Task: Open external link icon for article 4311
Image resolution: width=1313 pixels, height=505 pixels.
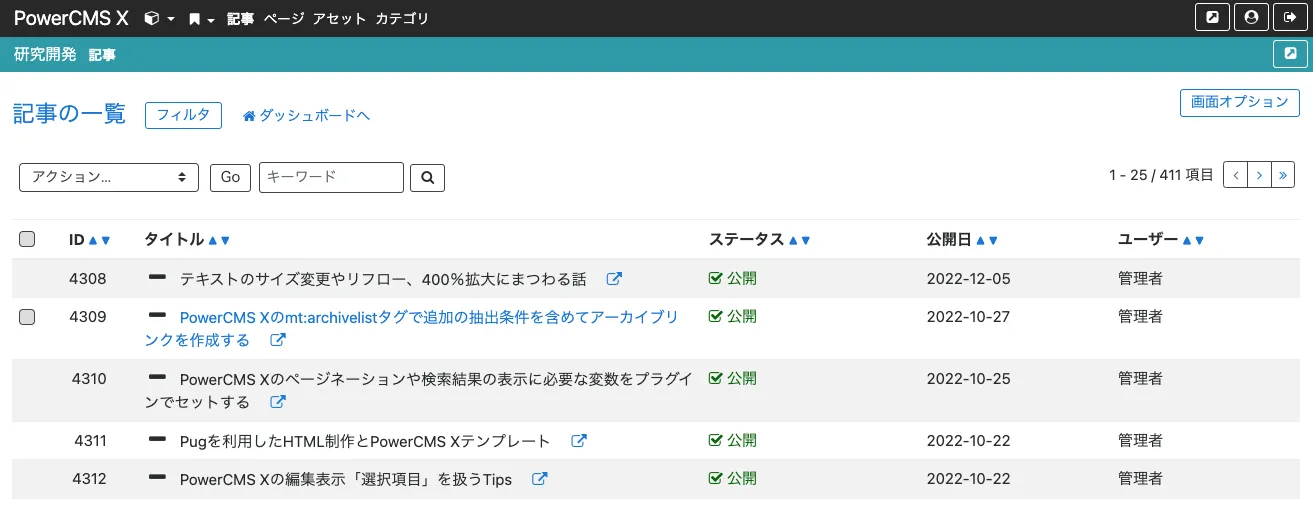Action: click(578, 441)
